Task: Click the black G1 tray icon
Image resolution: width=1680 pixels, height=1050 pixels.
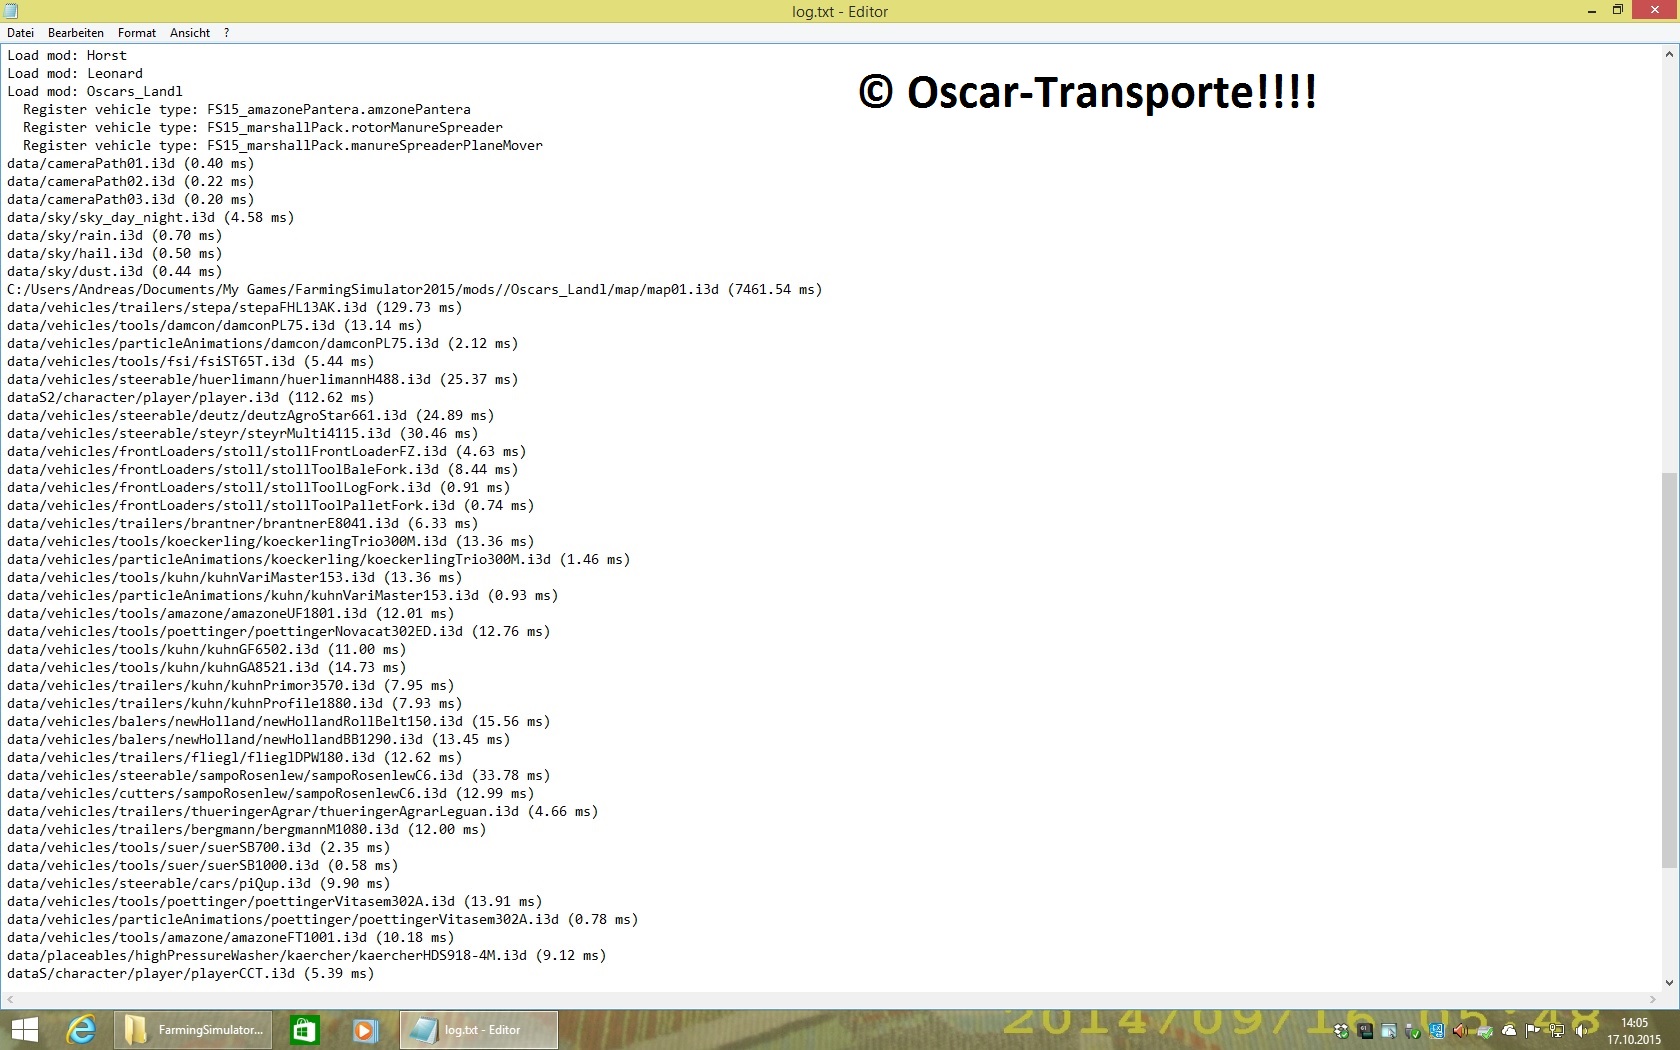Action: [1365, 1031]
